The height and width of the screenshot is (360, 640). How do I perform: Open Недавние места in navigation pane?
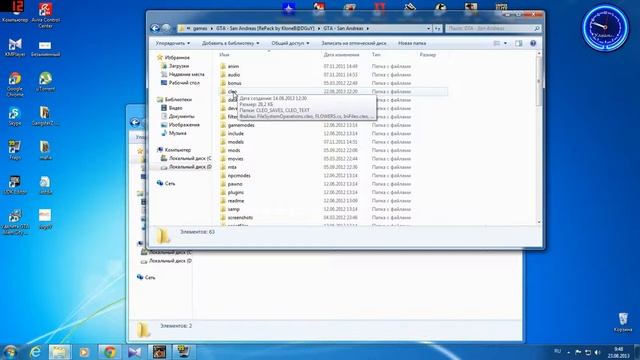click(182, 74)
